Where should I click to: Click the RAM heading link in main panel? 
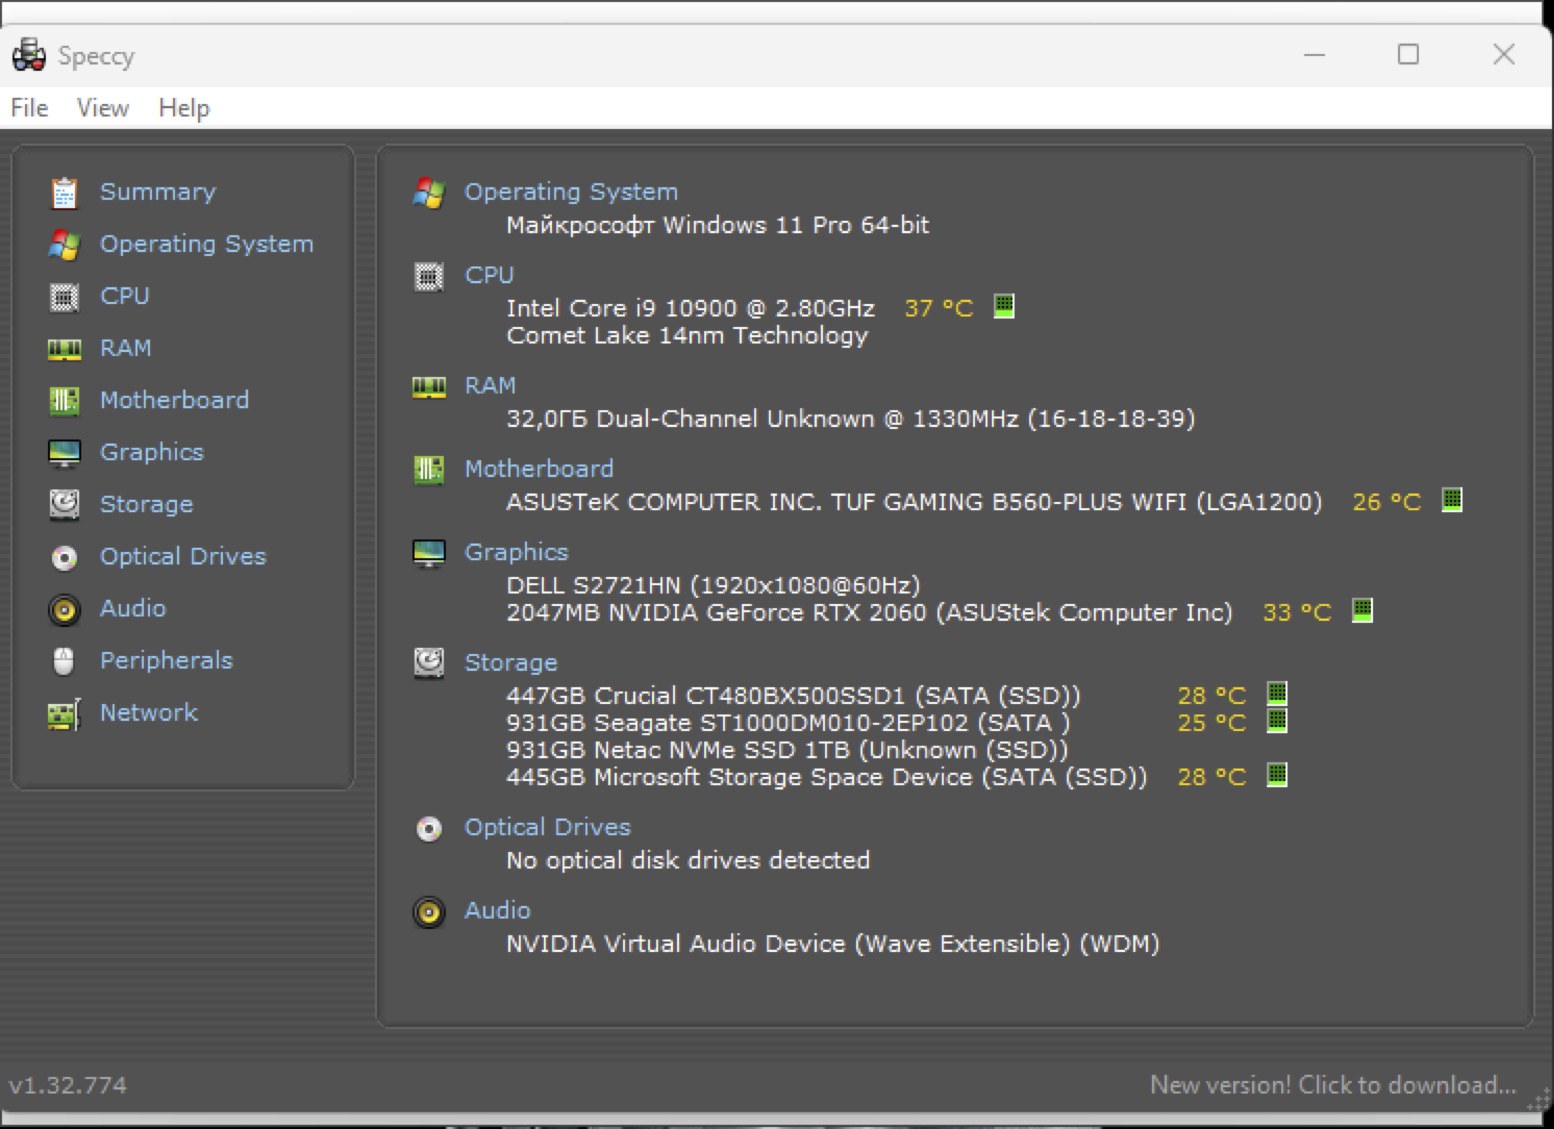point(490,386)
